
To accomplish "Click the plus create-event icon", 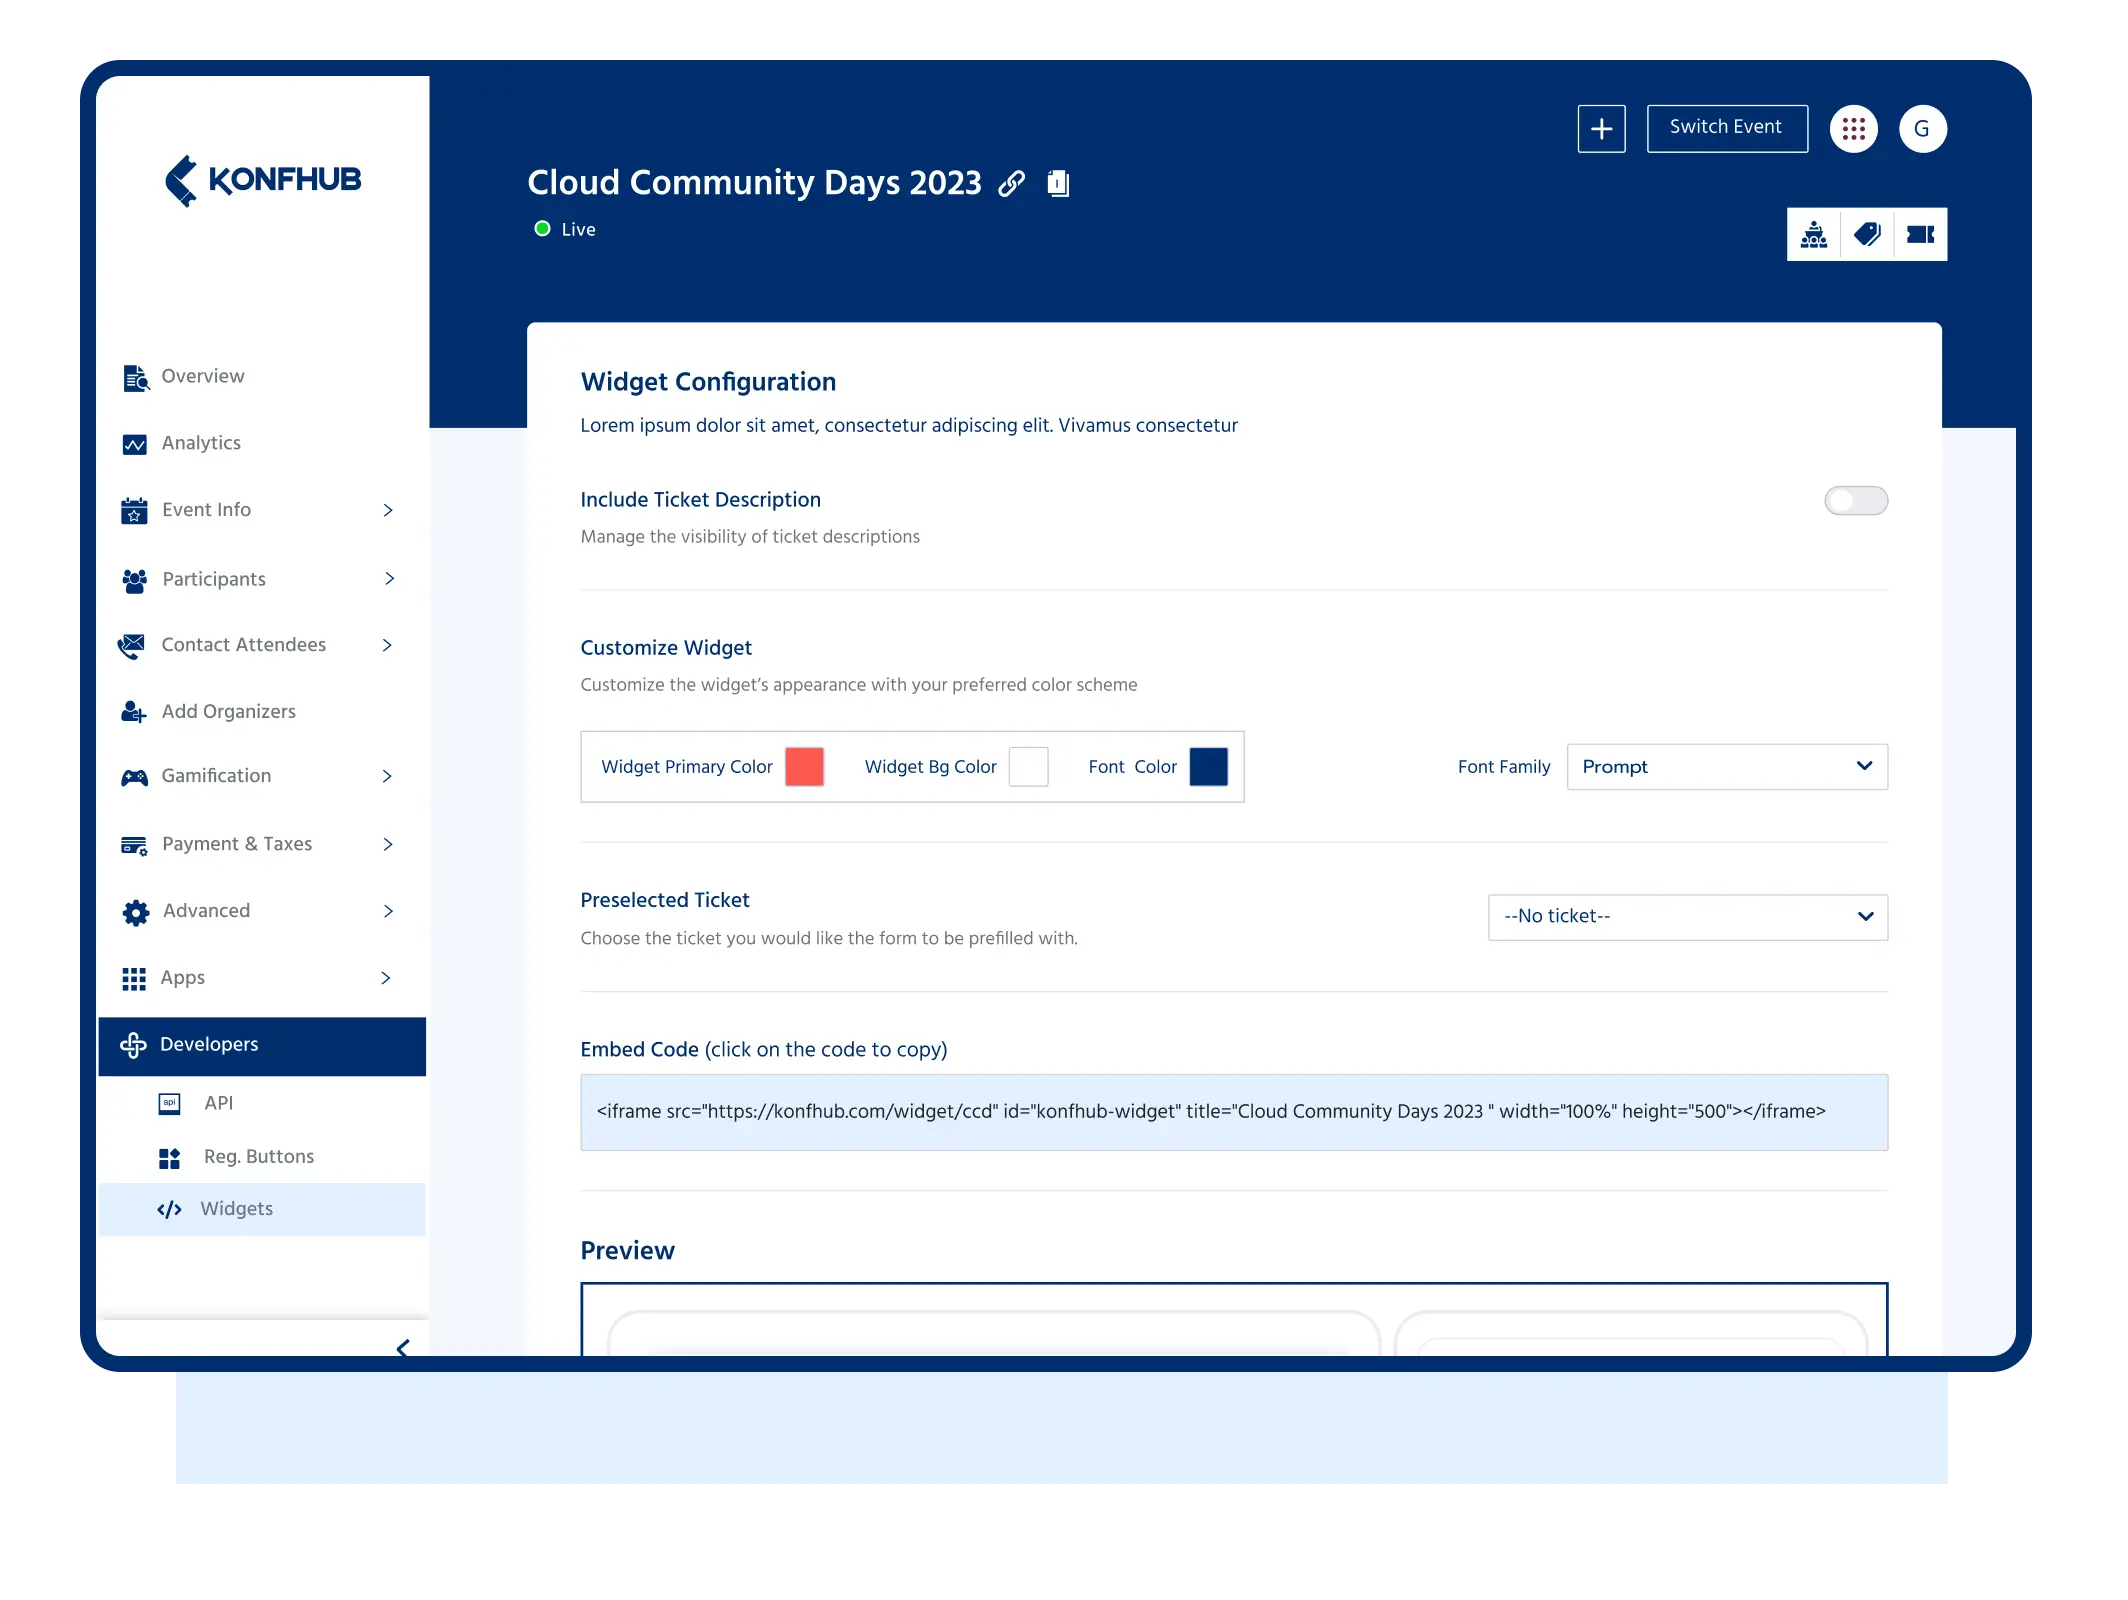I will (1601, 128).
